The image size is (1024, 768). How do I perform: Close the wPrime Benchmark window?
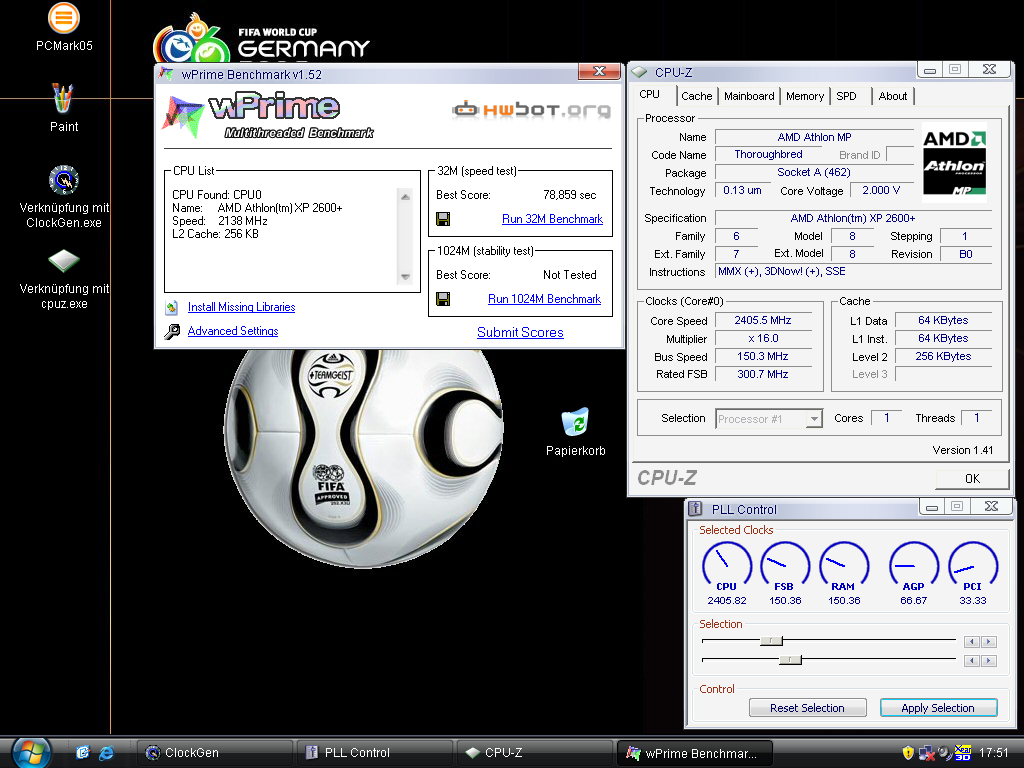599,71
